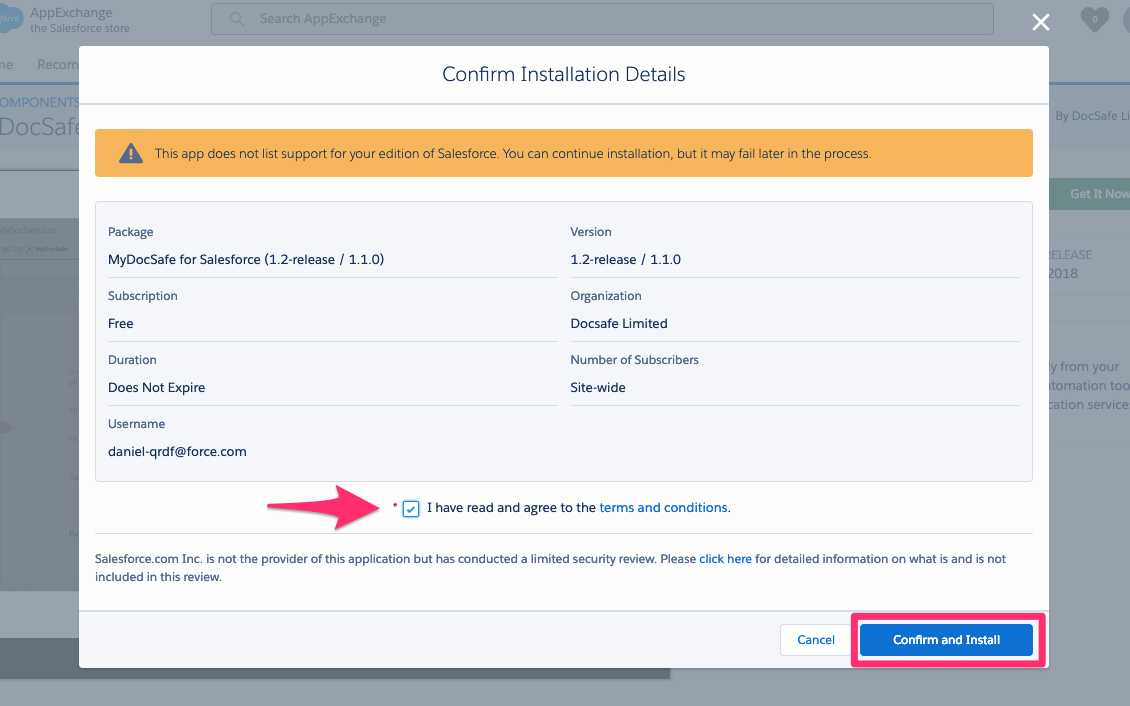Click the Confirm and Install button

pyautogui.click(x=946, y=640)
